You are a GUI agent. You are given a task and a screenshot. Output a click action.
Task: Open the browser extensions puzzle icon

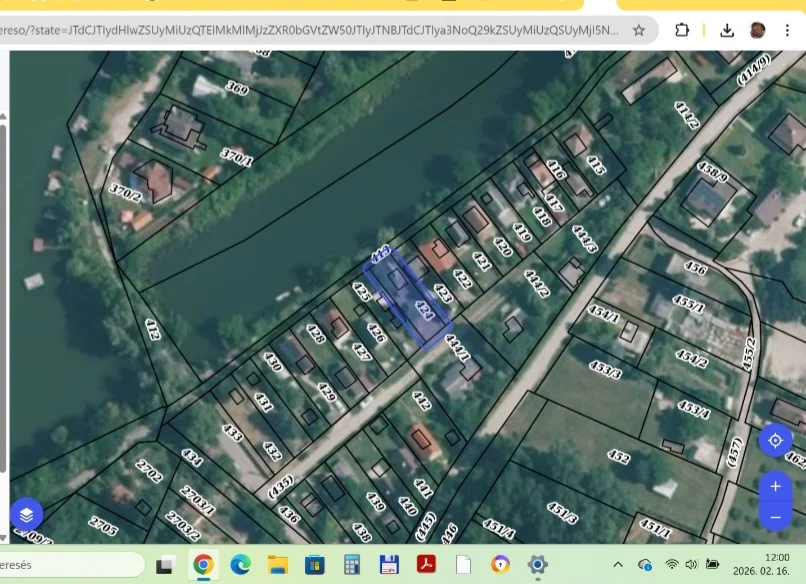click(x=682, y=30)
